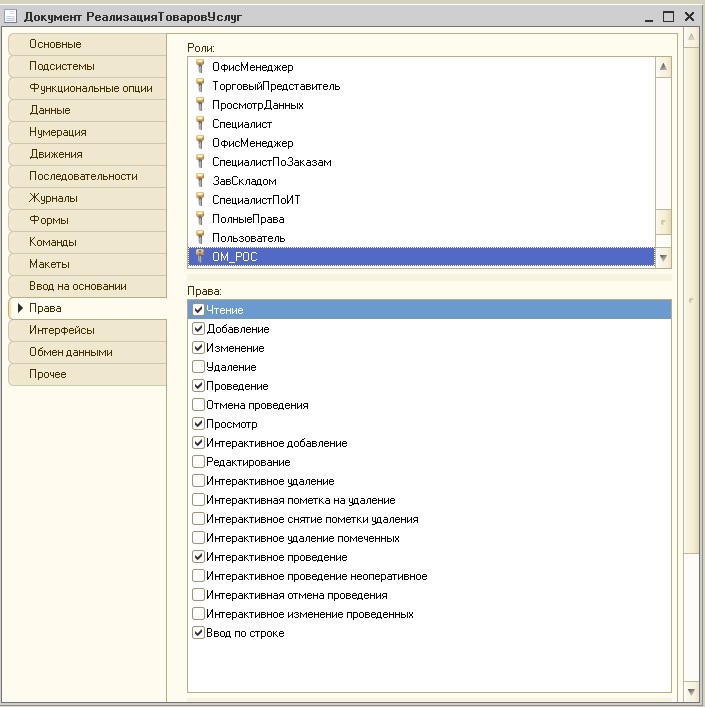
Task: Uncheck the Проведение right checkbox
Action: (x=198, y=386)
